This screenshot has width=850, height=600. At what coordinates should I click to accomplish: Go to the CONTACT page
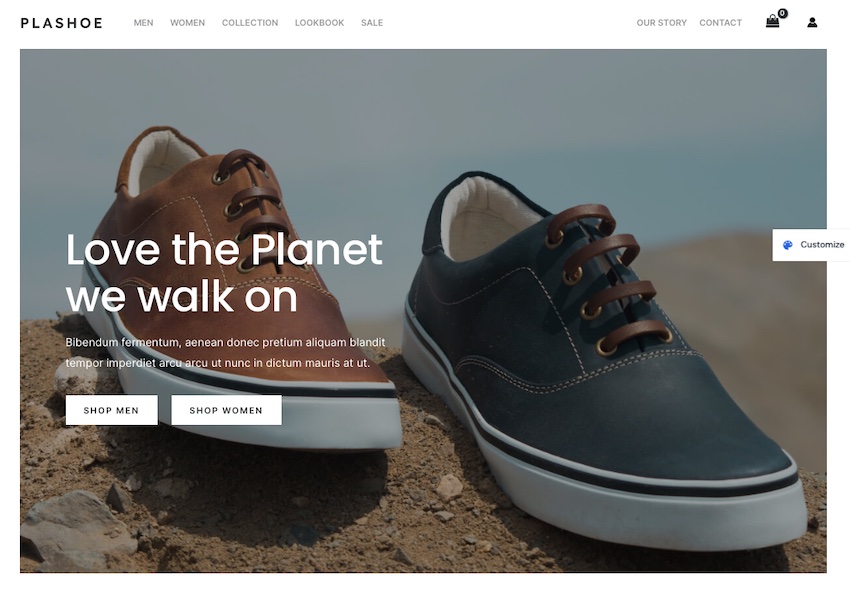click(x=720, y=23)
